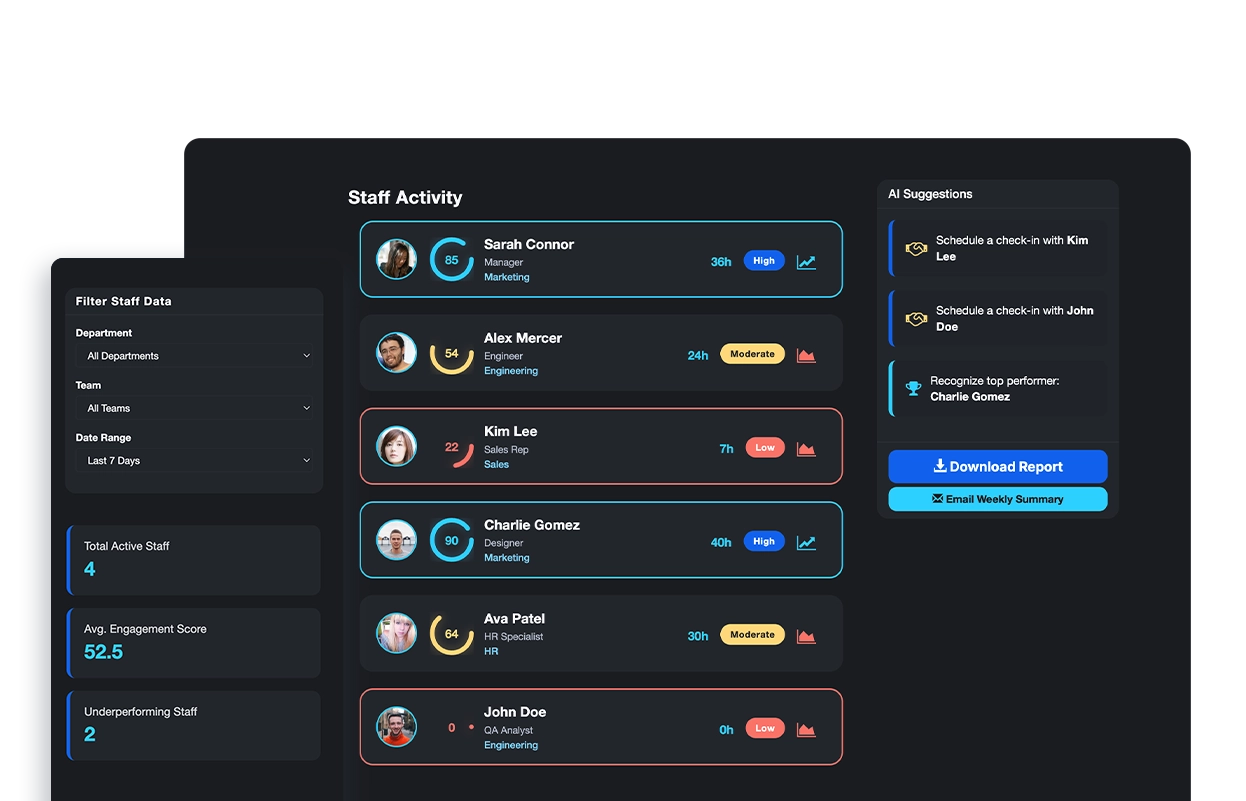The height and width of the screenshot is (801, 1246).
Task: Click the Download Report button
Action: 998,466
